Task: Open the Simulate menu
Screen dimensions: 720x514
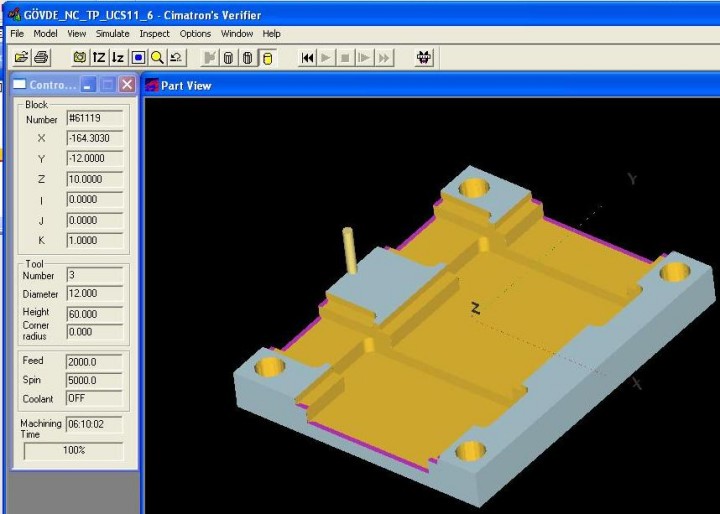Action: point(112,33)
